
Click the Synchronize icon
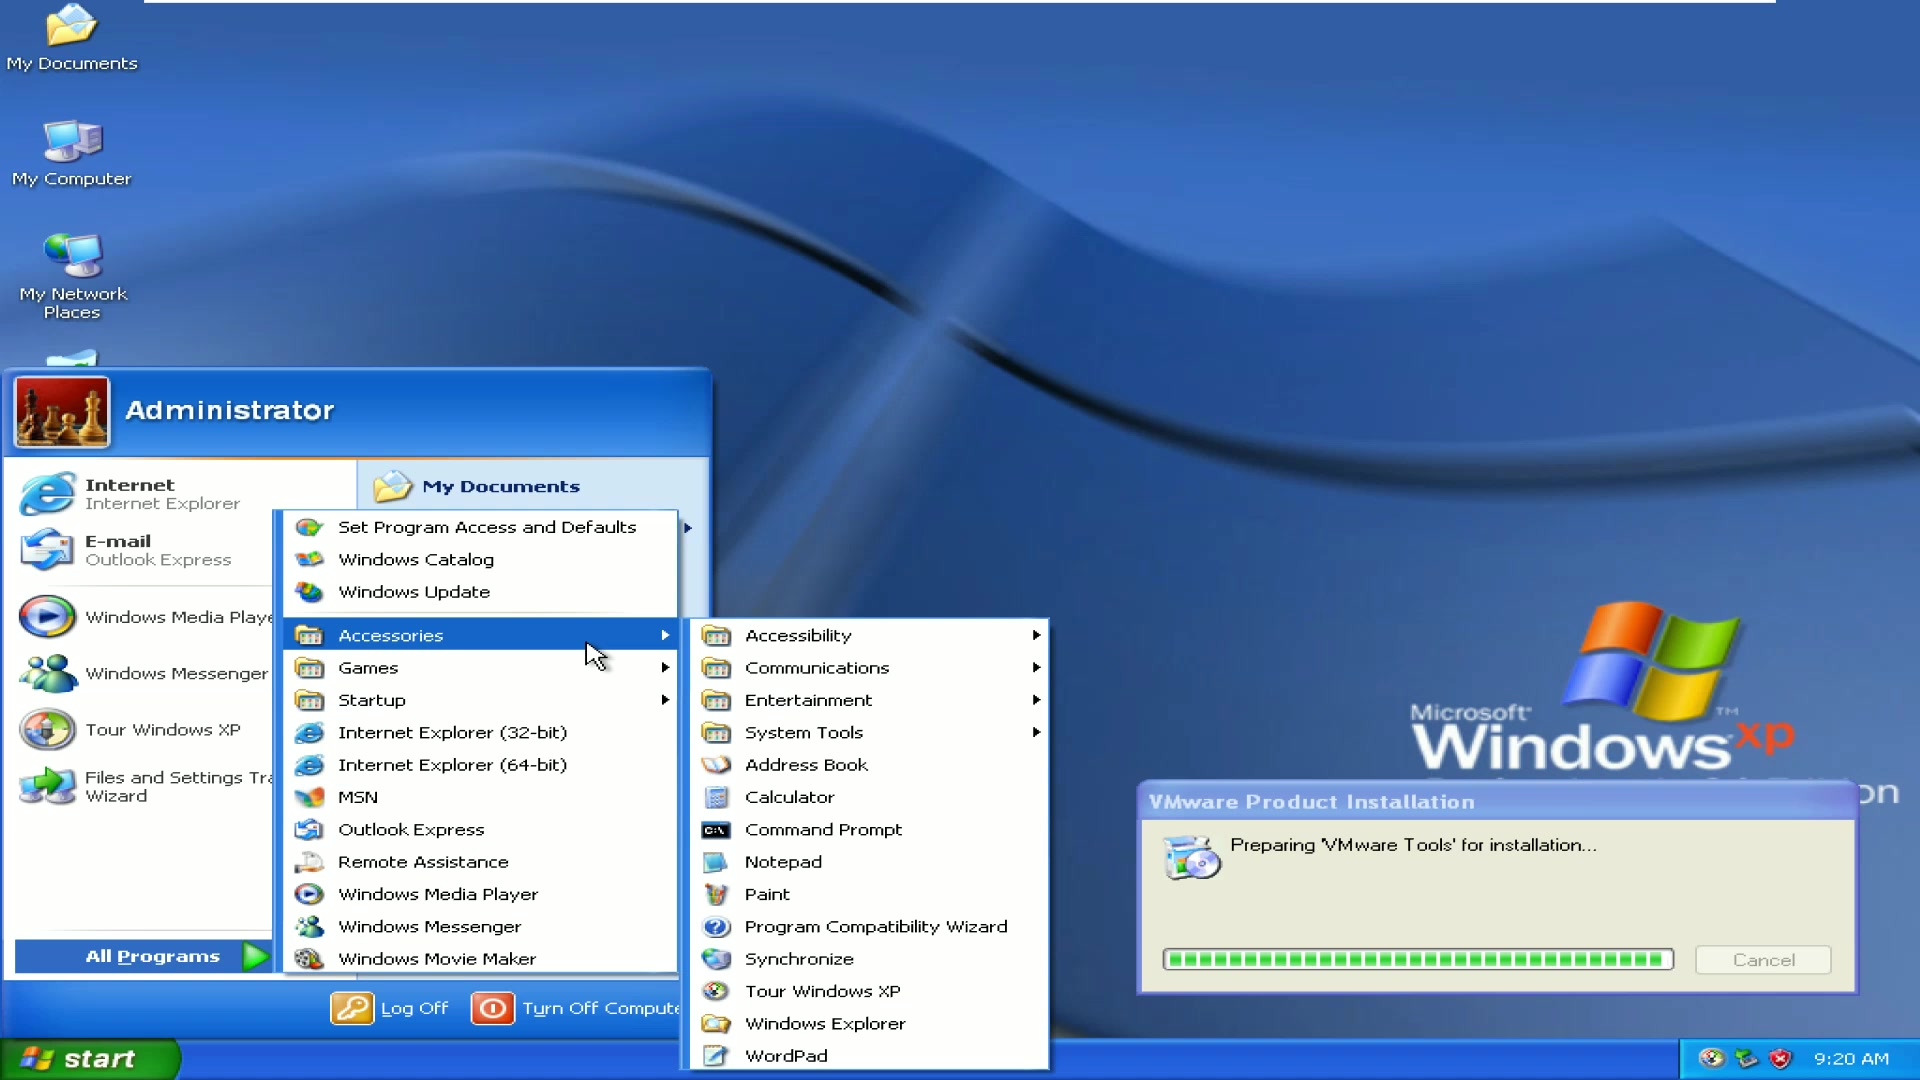click(716, 959)
